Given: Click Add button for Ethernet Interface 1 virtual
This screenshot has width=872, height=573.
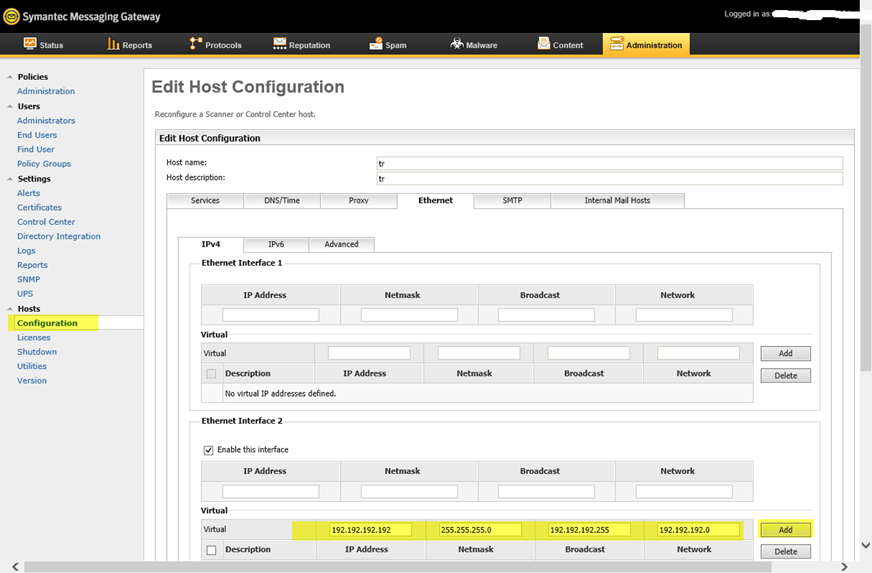Looking at the screenshot, I should click(785, 353).
